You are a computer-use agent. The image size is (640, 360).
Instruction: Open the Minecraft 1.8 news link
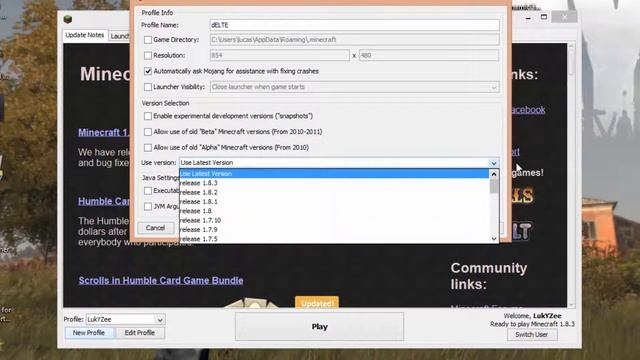point(104,132)
